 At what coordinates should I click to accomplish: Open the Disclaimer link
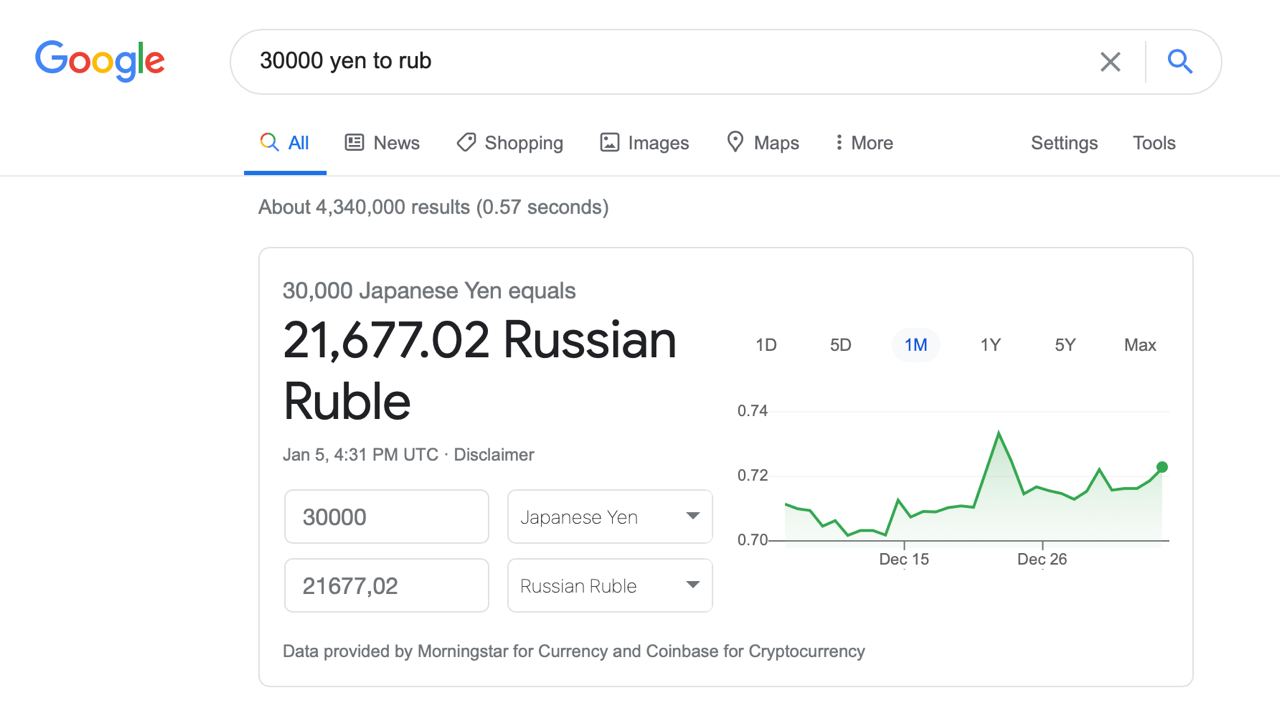(x=494, y=454)
